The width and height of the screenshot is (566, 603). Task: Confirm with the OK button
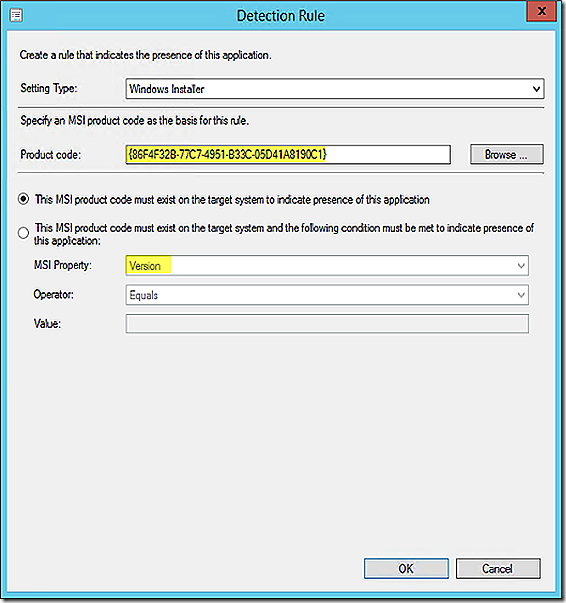[x=406, y=568]
